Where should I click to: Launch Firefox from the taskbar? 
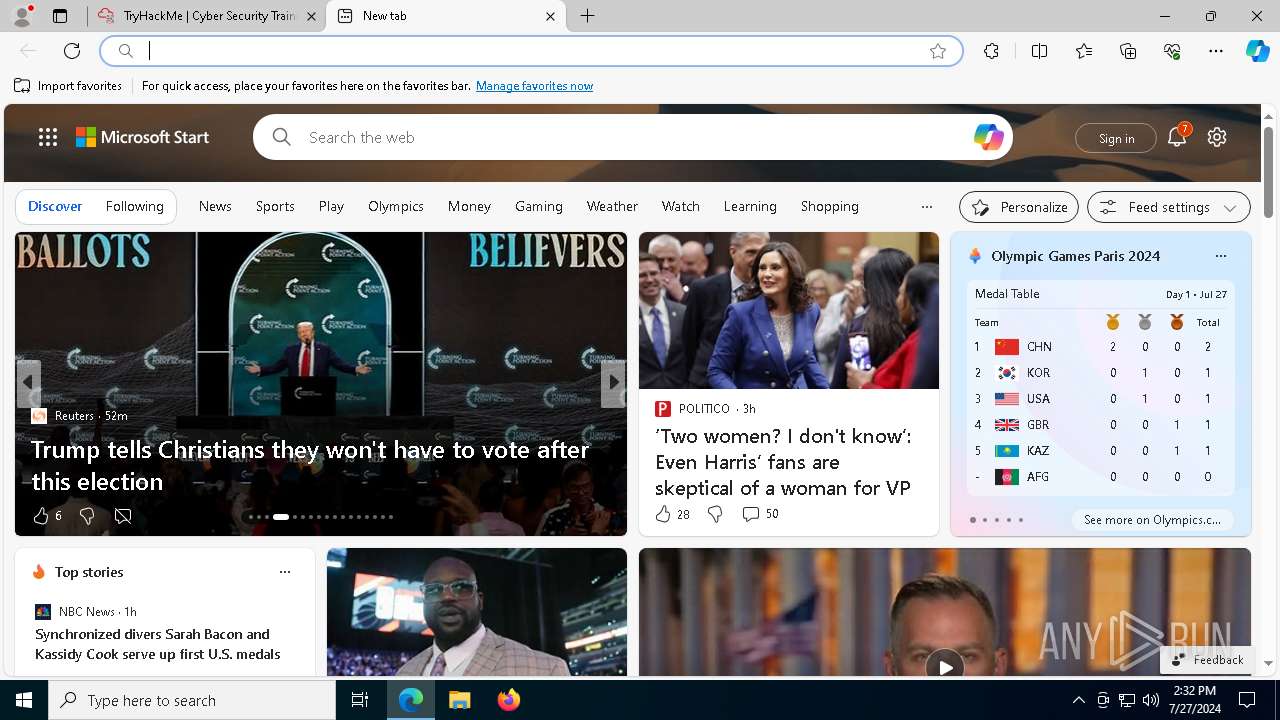508,700
